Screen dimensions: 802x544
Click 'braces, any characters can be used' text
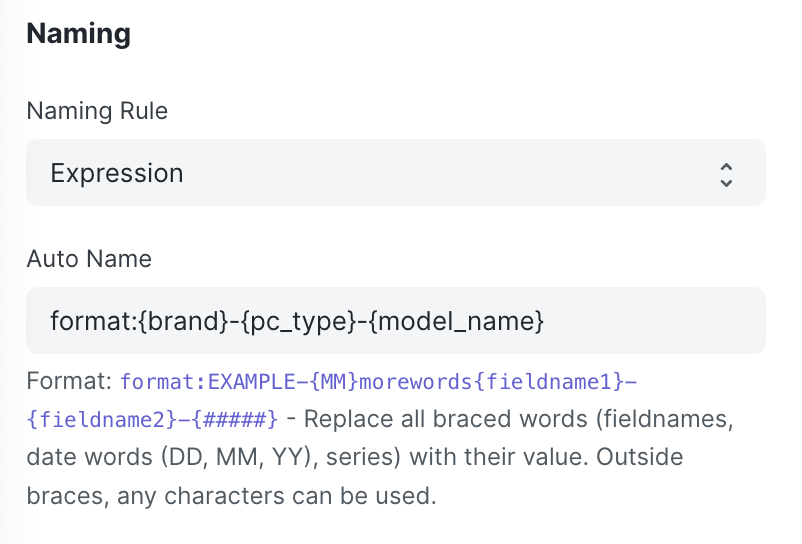tap(231, 495)
